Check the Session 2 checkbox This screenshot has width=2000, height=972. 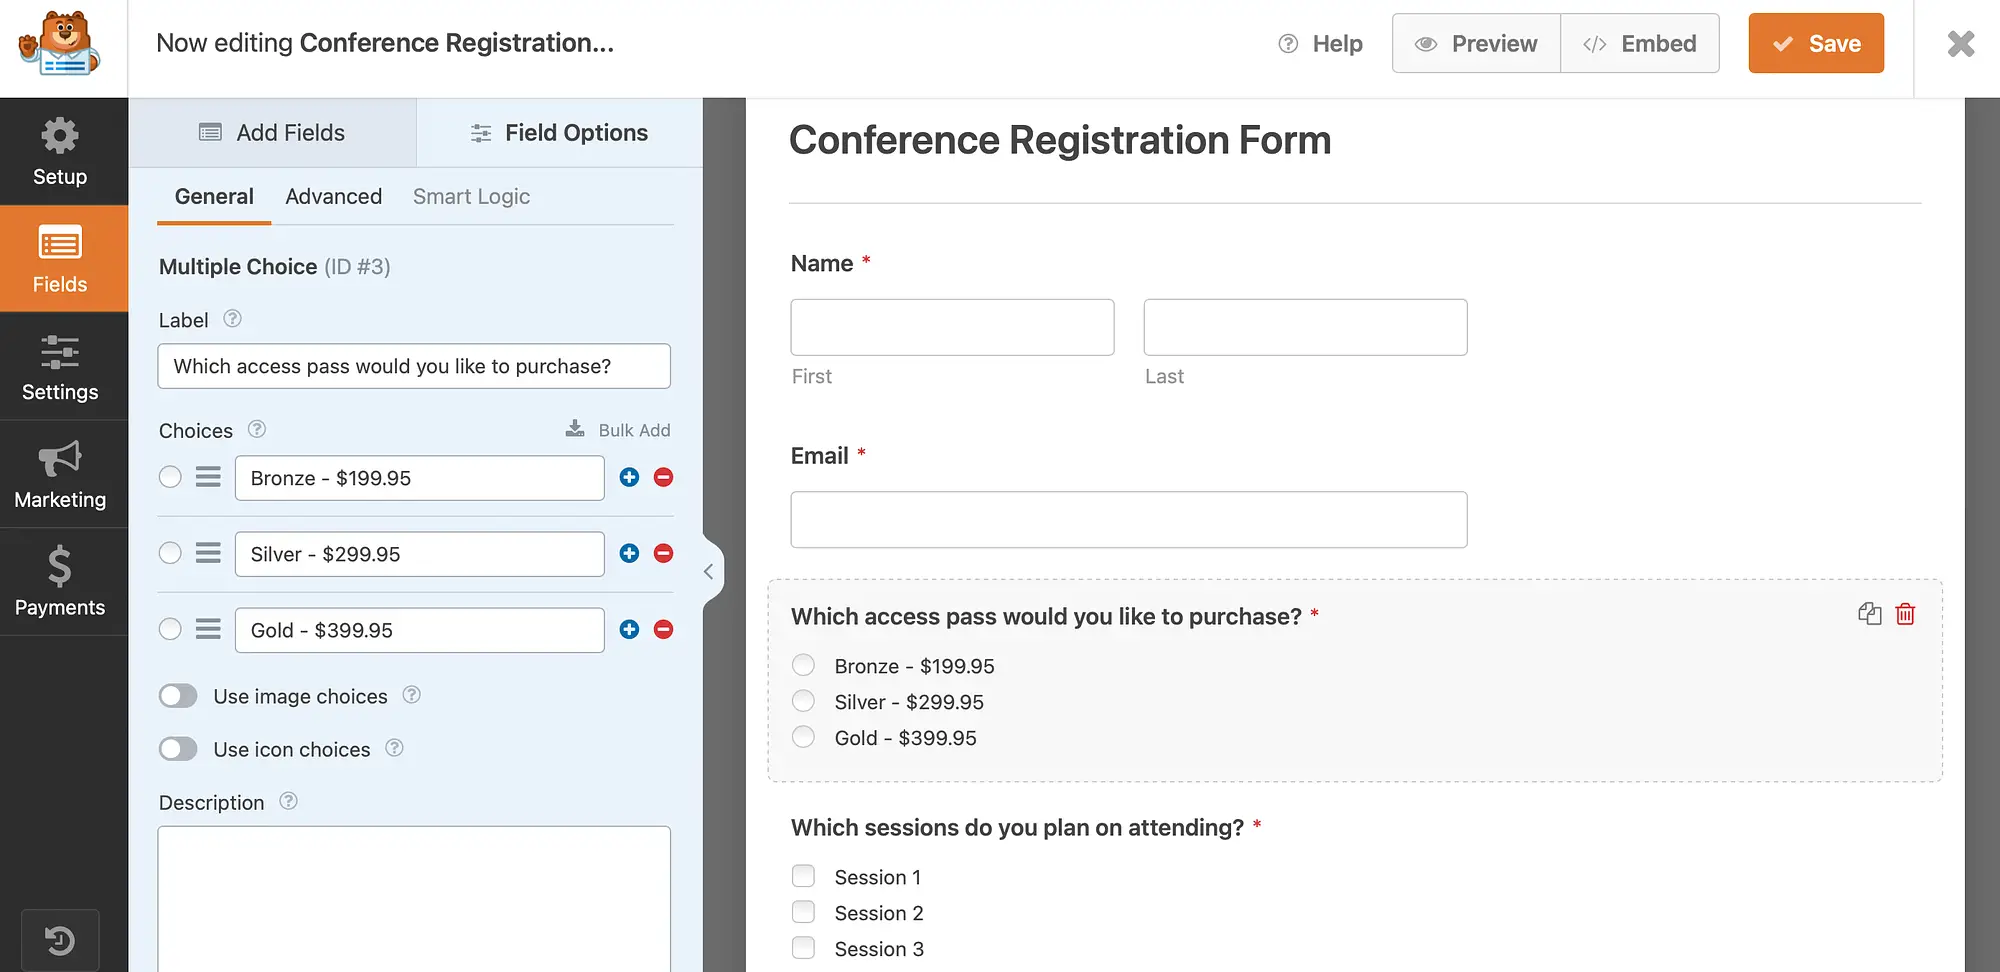803,913
